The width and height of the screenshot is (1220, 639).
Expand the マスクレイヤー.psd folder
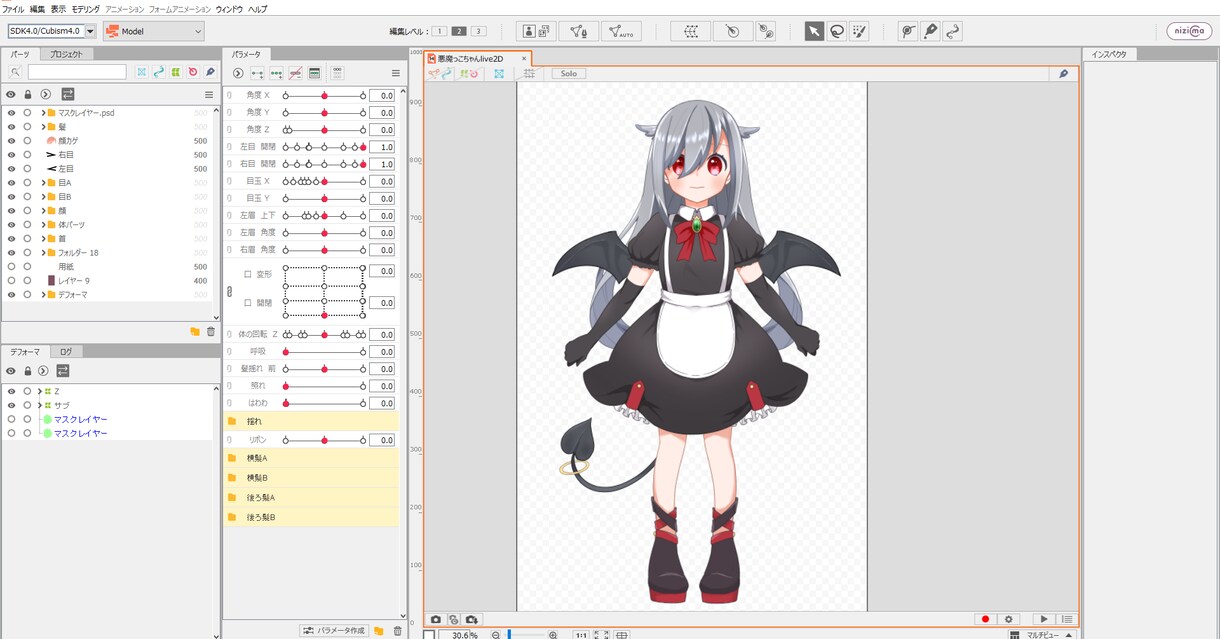[42, 113]
